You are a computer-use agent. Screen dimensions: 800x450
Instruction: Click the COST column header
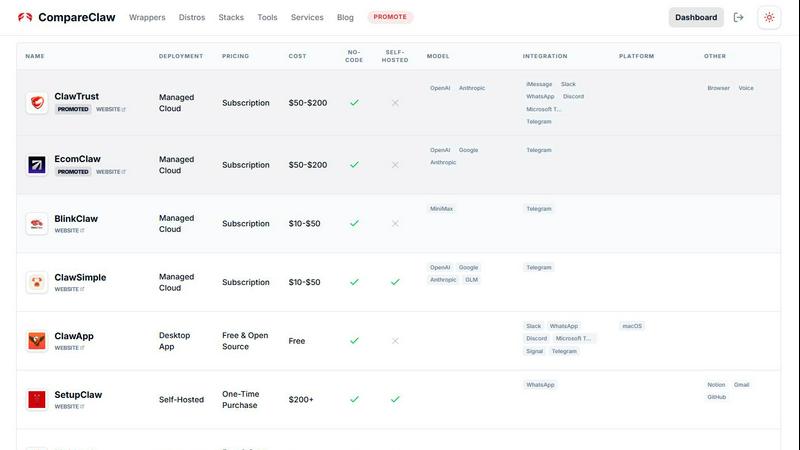(x=297, y=56)
